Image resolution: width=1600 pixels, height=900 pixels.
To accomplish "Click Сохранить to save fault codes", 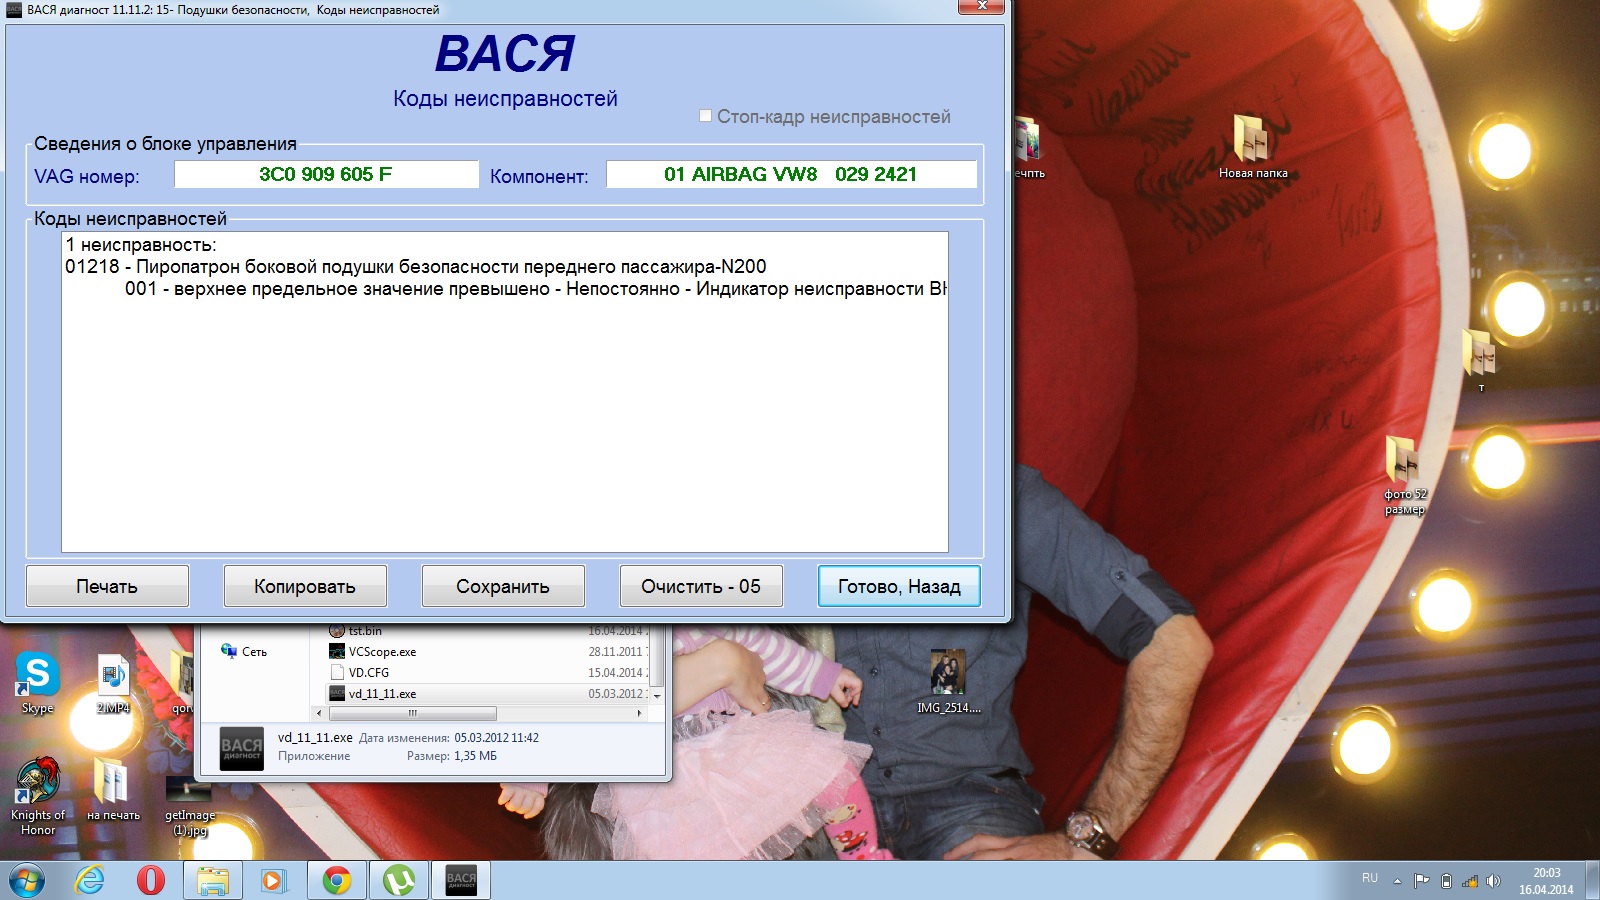I will click(503, 586).
